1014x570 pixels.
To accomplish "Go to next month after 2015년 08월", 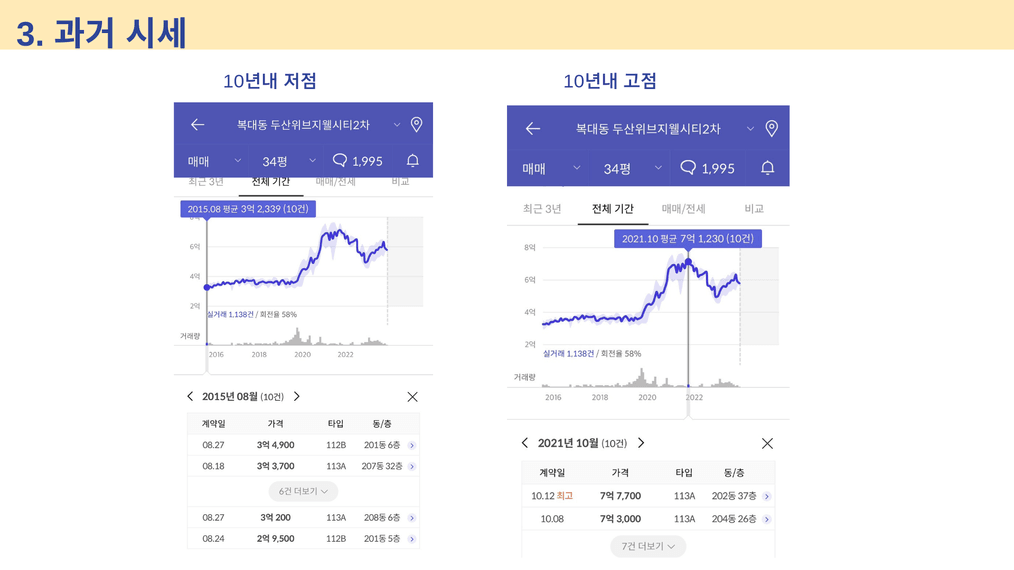I will 297,396.
